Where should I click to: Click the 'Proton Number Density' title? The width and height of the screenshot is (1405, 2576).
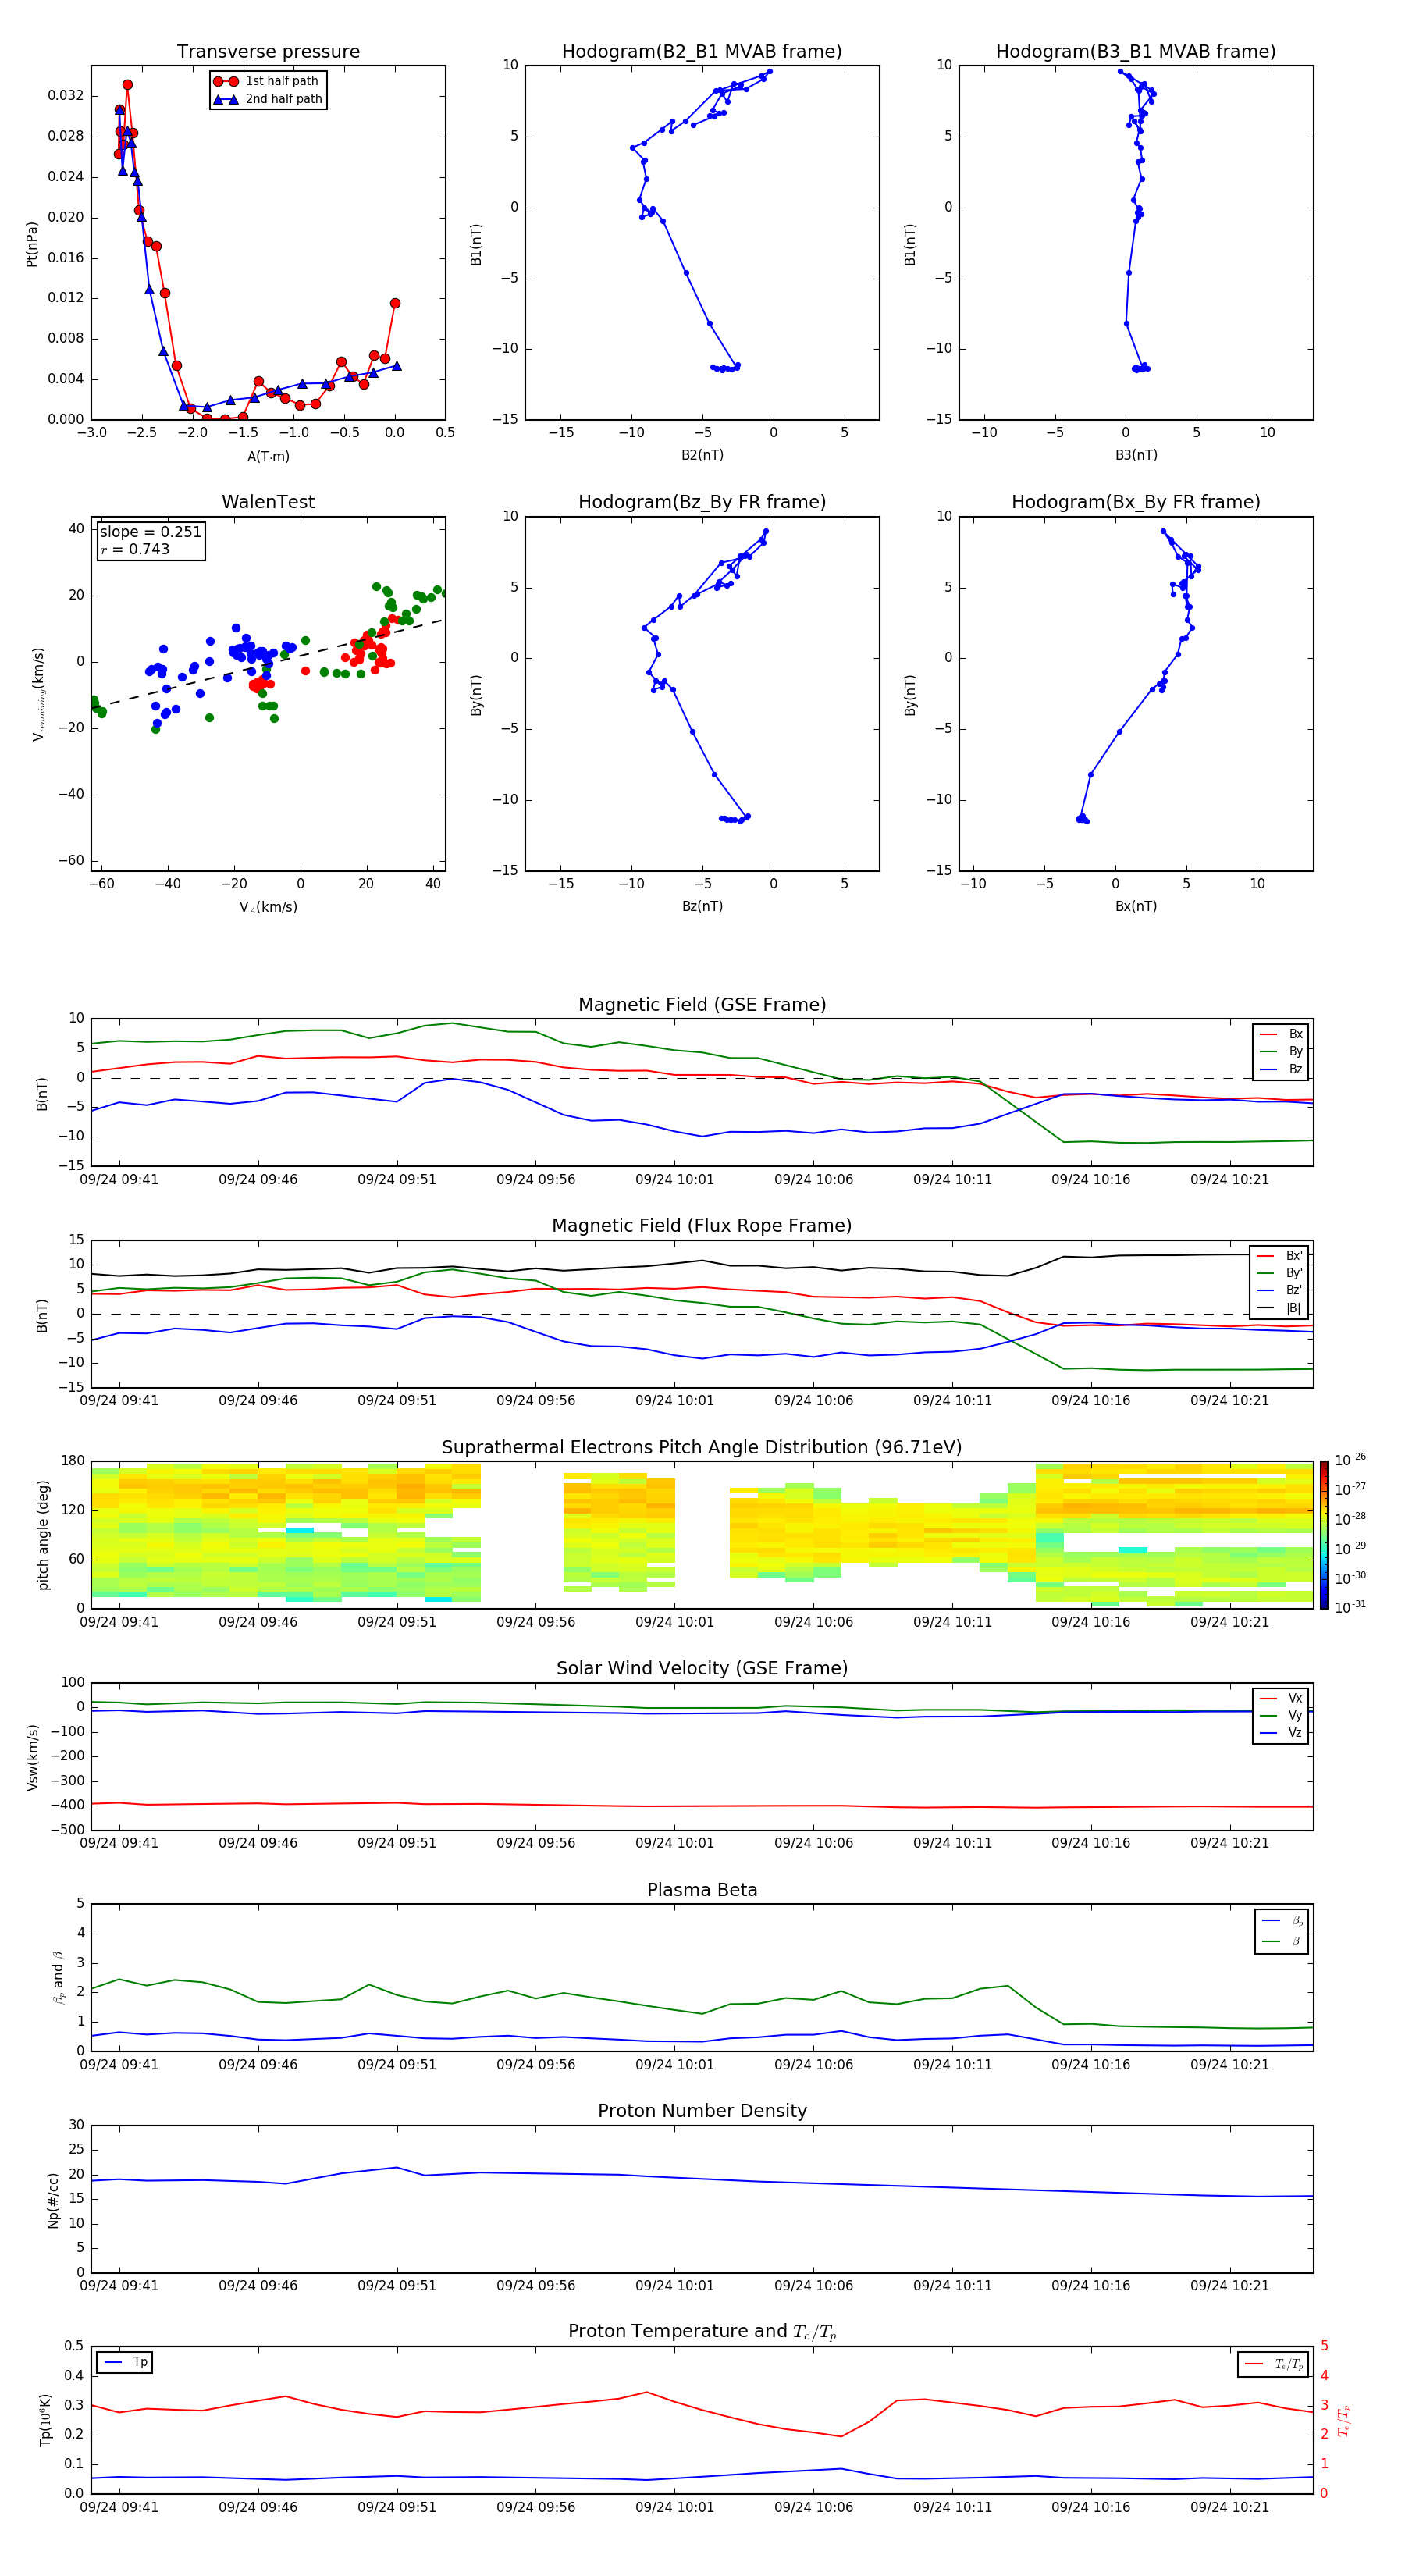(702, 2111)
